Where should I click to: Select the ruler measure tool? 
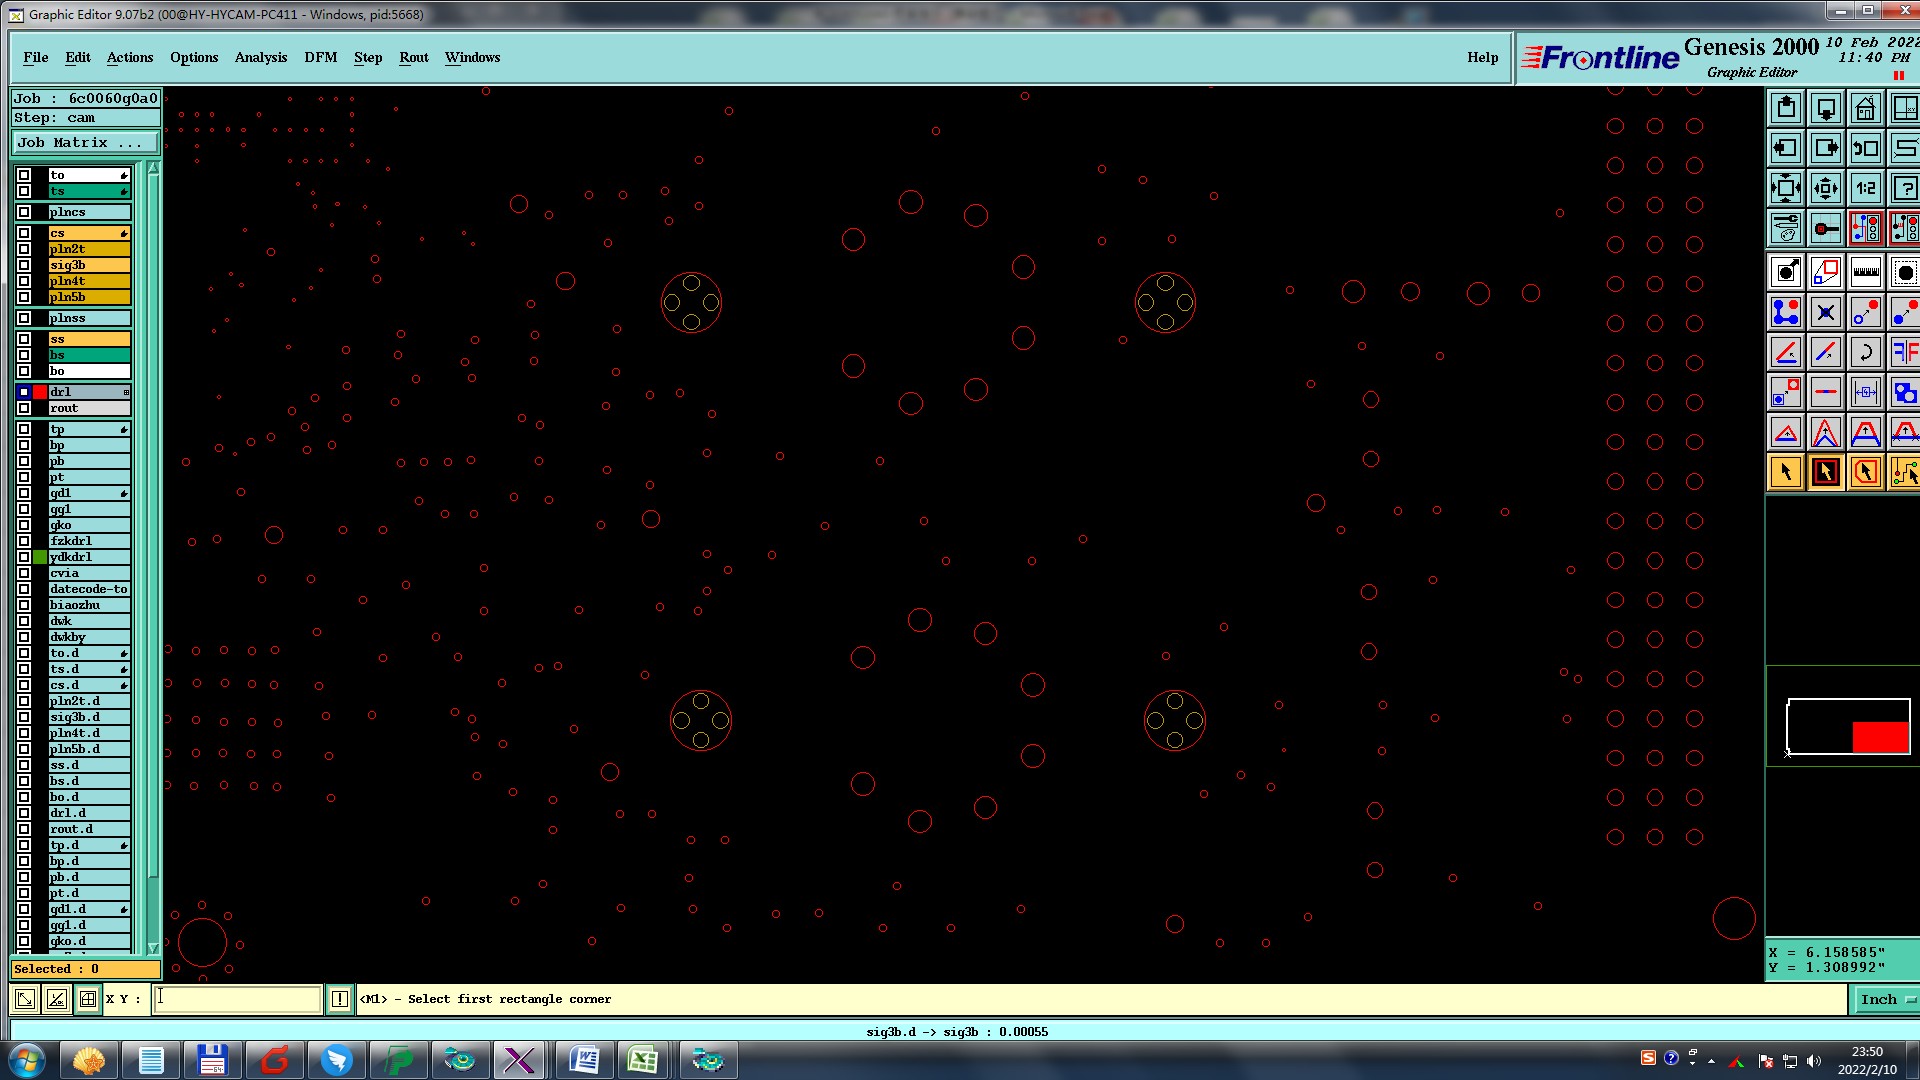(1865, 272)
